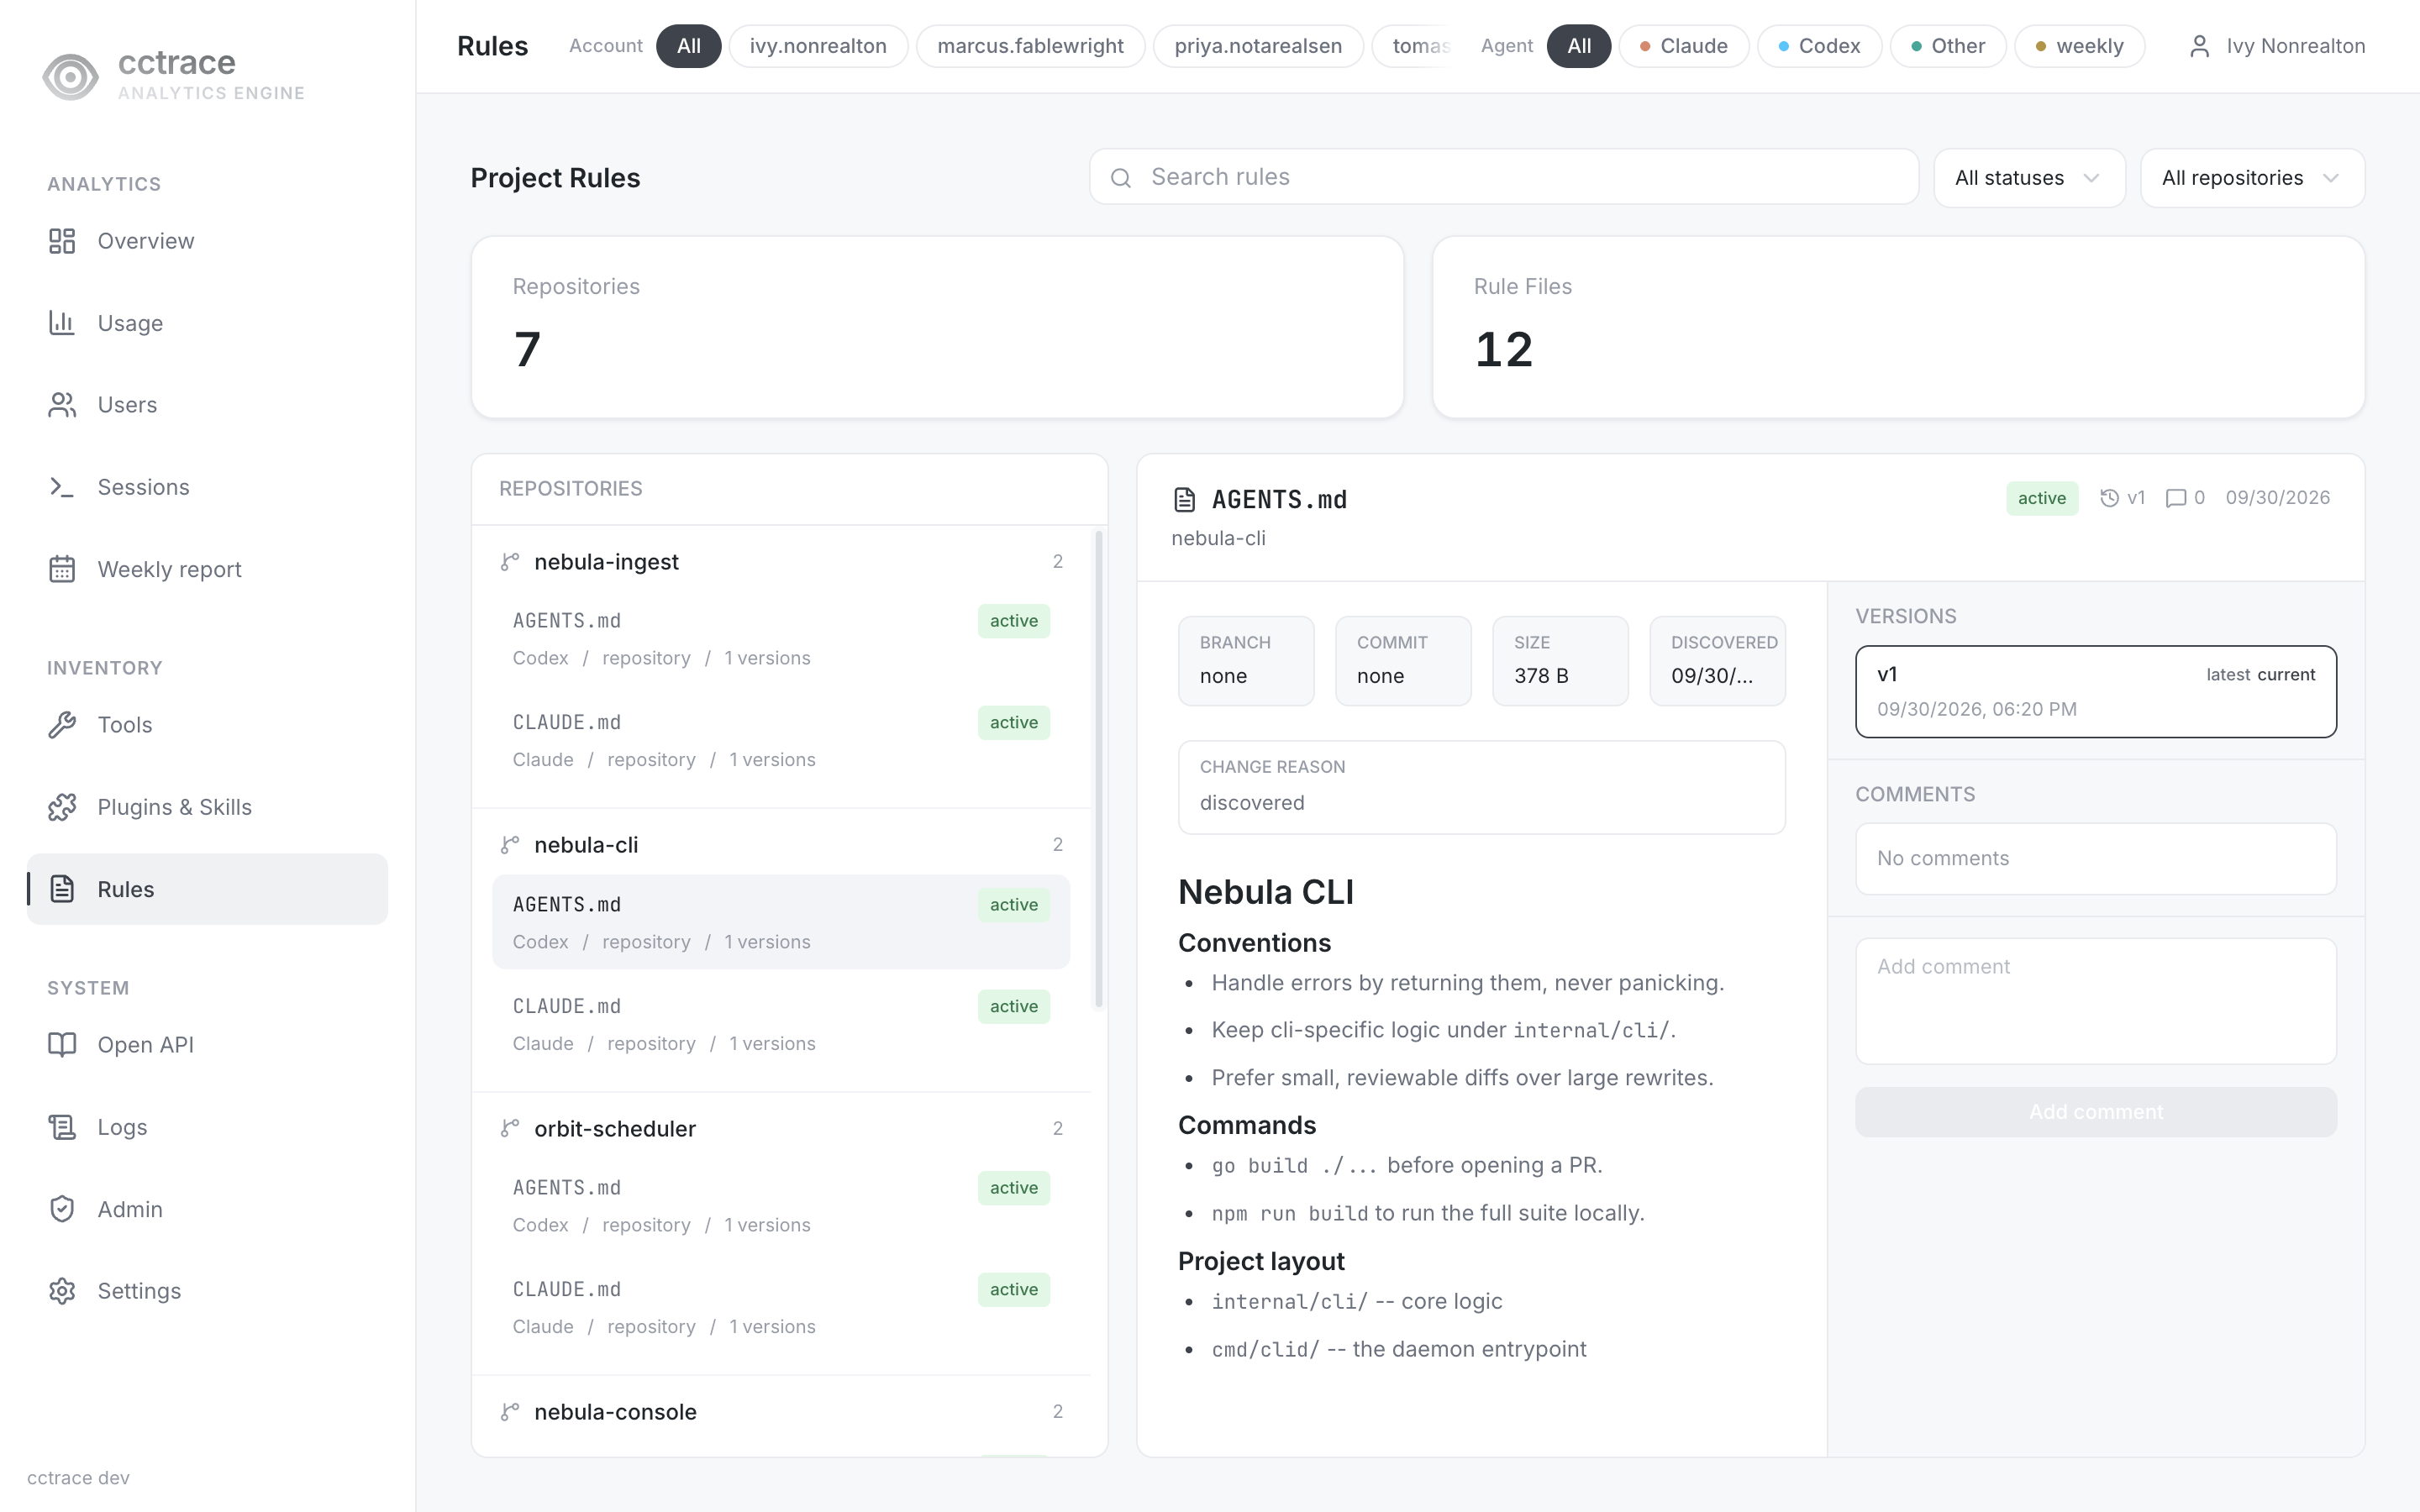Click the branch icon beside nebula-cli
This screenshot has width=2420, height=1512.
[x=510, y=845]
